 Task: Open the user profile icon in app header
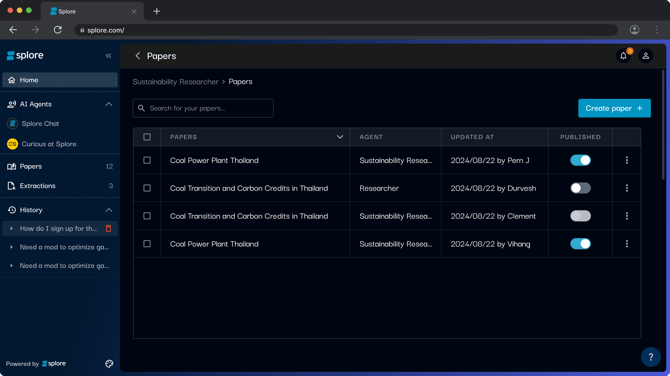pos(646,56)
